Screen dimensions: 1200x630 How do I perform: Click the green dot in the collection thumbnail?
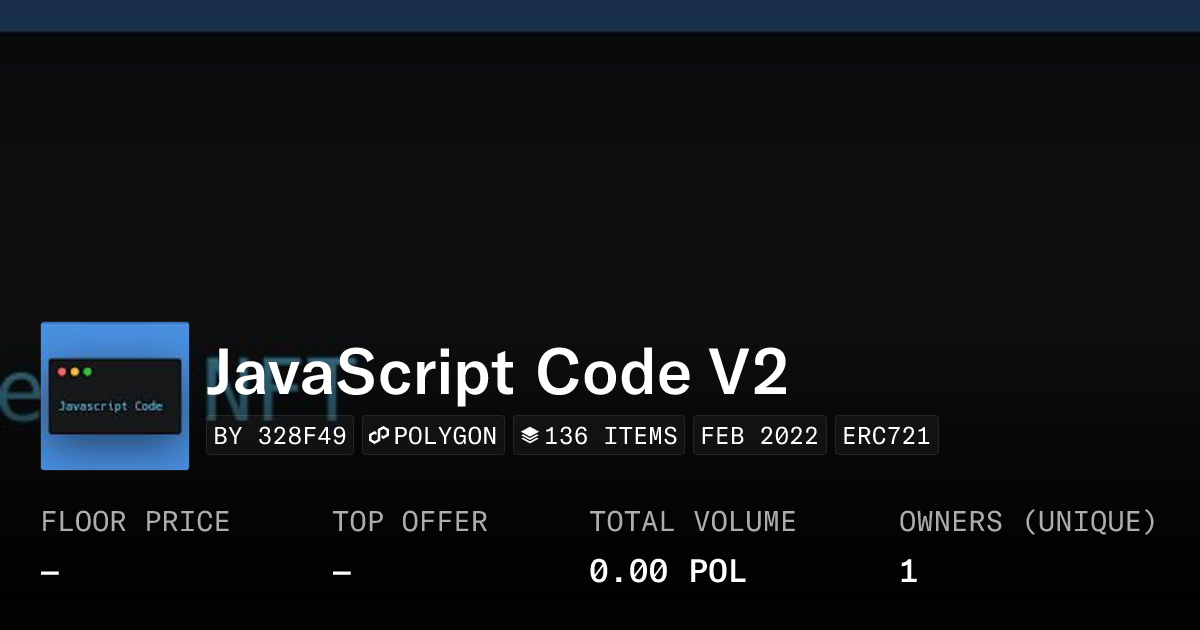coord(88,372)
